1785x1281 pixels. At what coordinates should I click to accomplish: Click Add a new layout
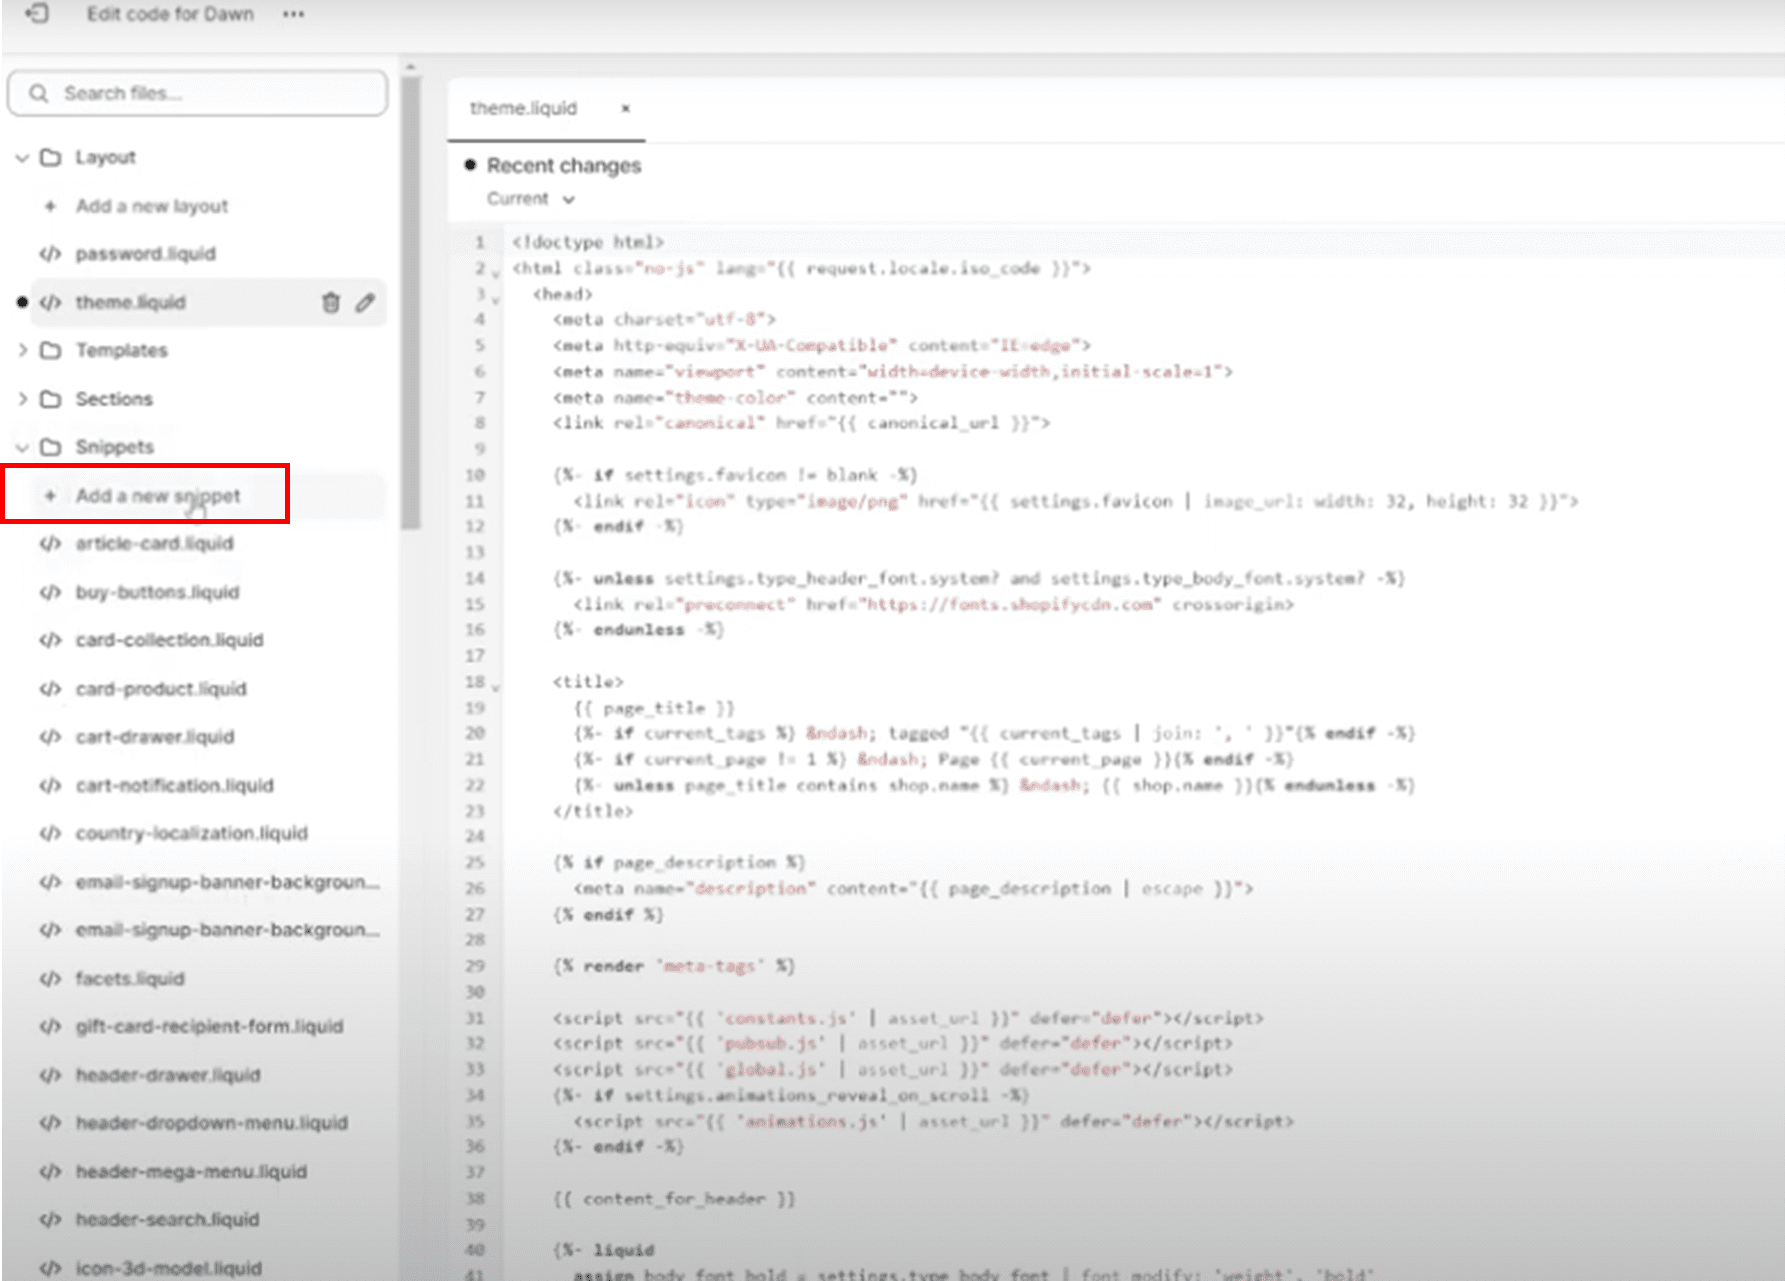tap(152, 206)
